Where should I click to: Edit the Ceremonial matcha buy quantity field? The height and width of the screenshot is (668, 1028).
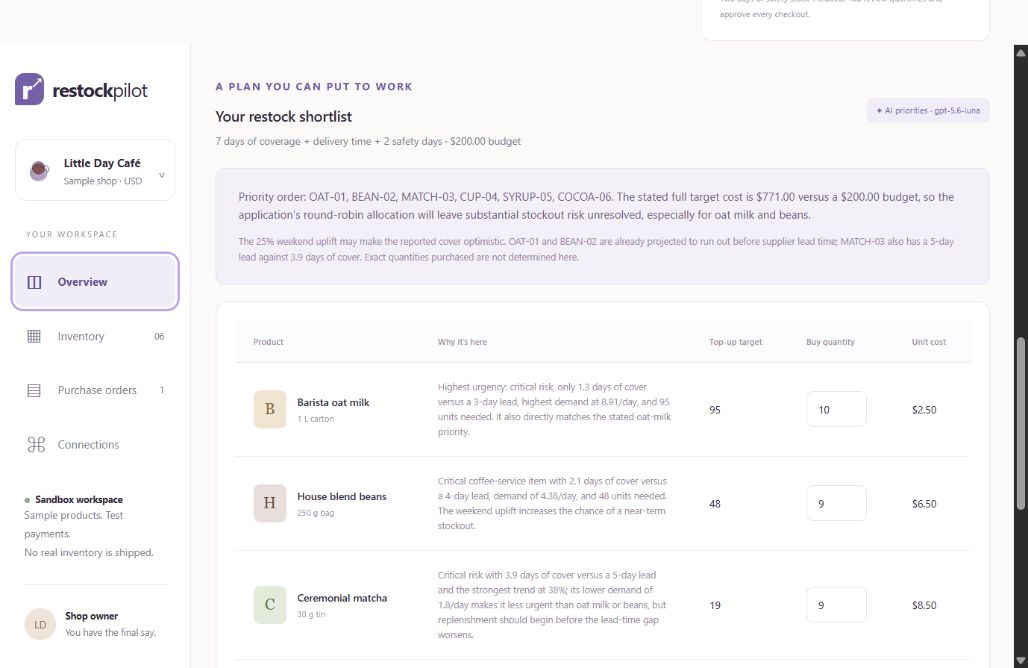pos(836,605)
